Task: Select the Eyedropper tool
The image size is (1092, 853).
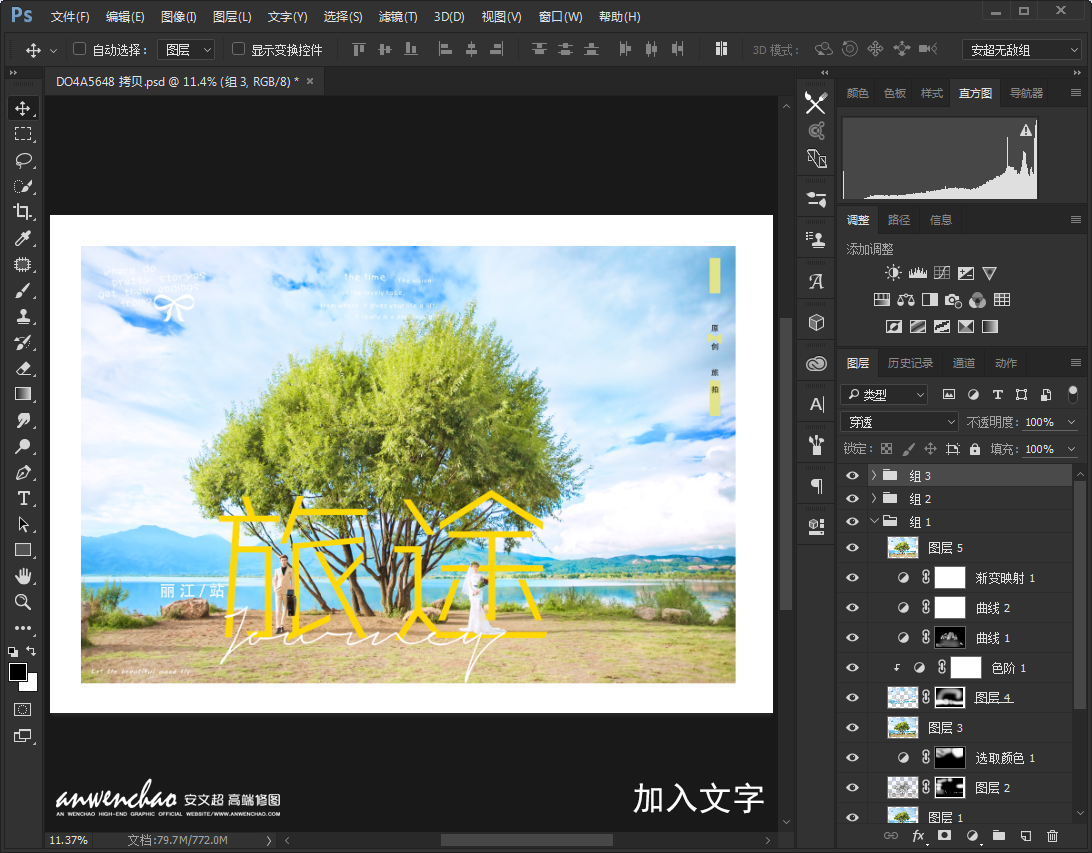Action: point(23,239)
